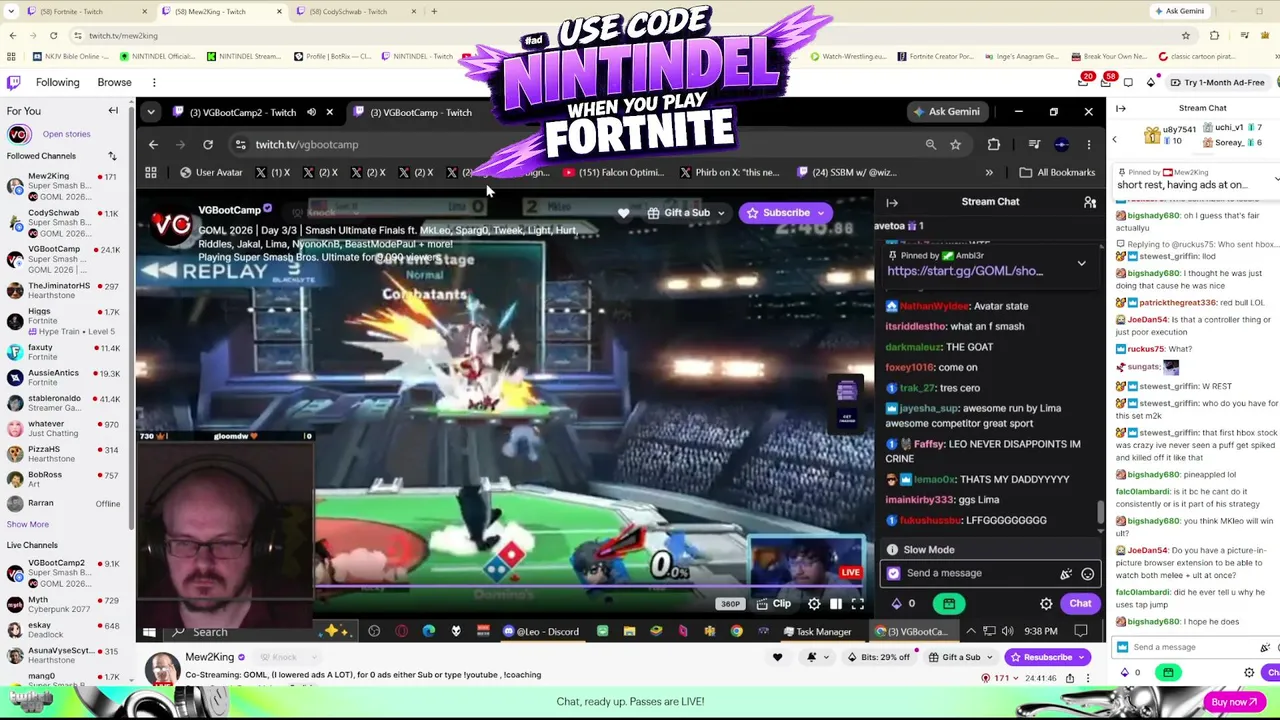1280x720 pixels.
Task: Go back in the inner VGBootCamp browser
Action: [x=153, y=144]
